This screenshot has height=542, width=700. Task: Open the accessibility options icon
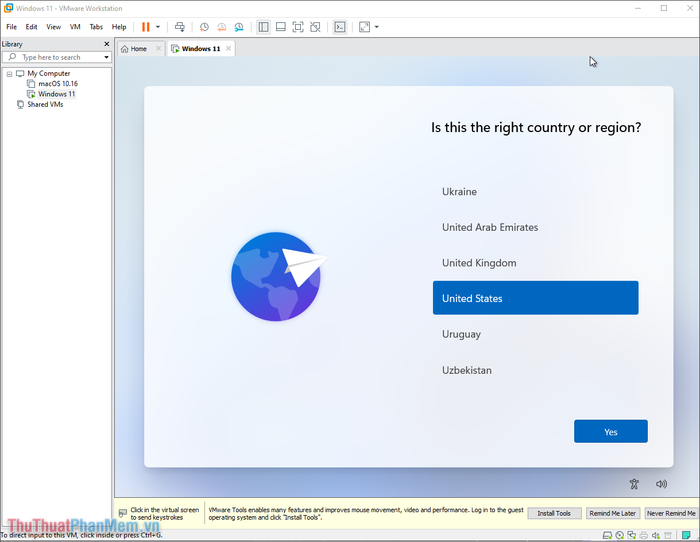634,484
